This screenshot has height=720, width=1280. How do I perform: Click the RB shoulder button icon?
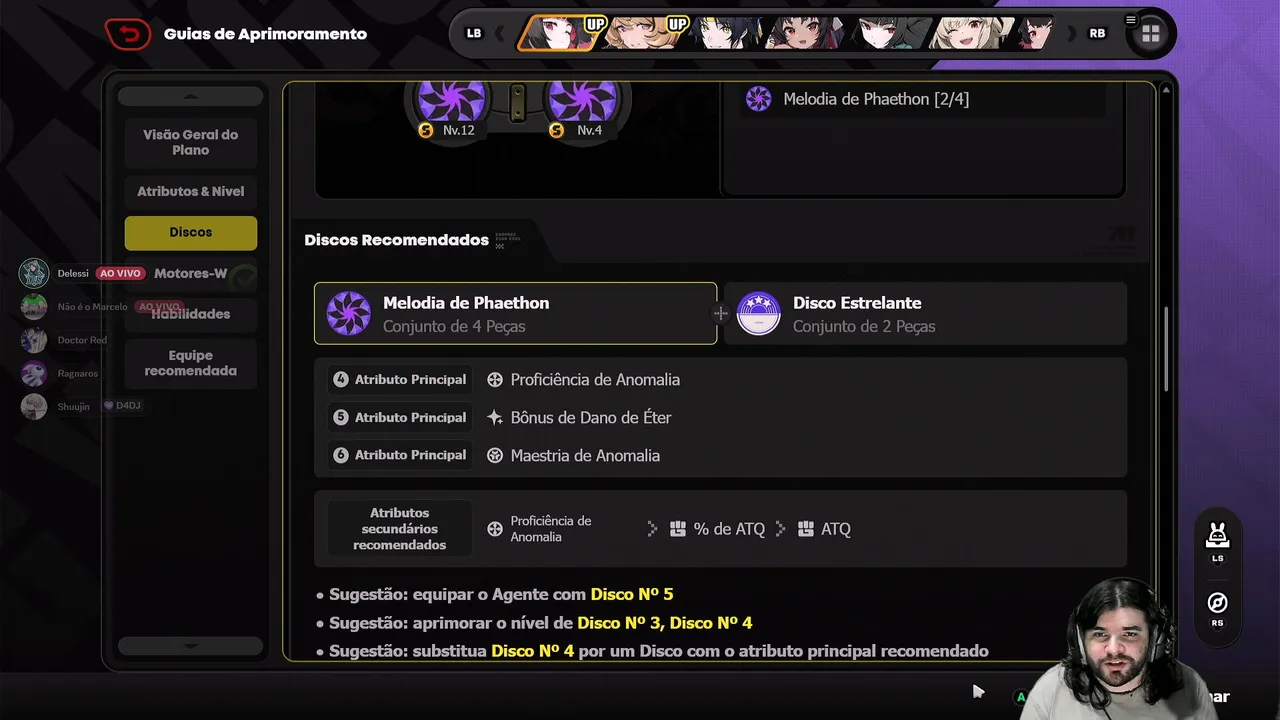[1097, 33]
